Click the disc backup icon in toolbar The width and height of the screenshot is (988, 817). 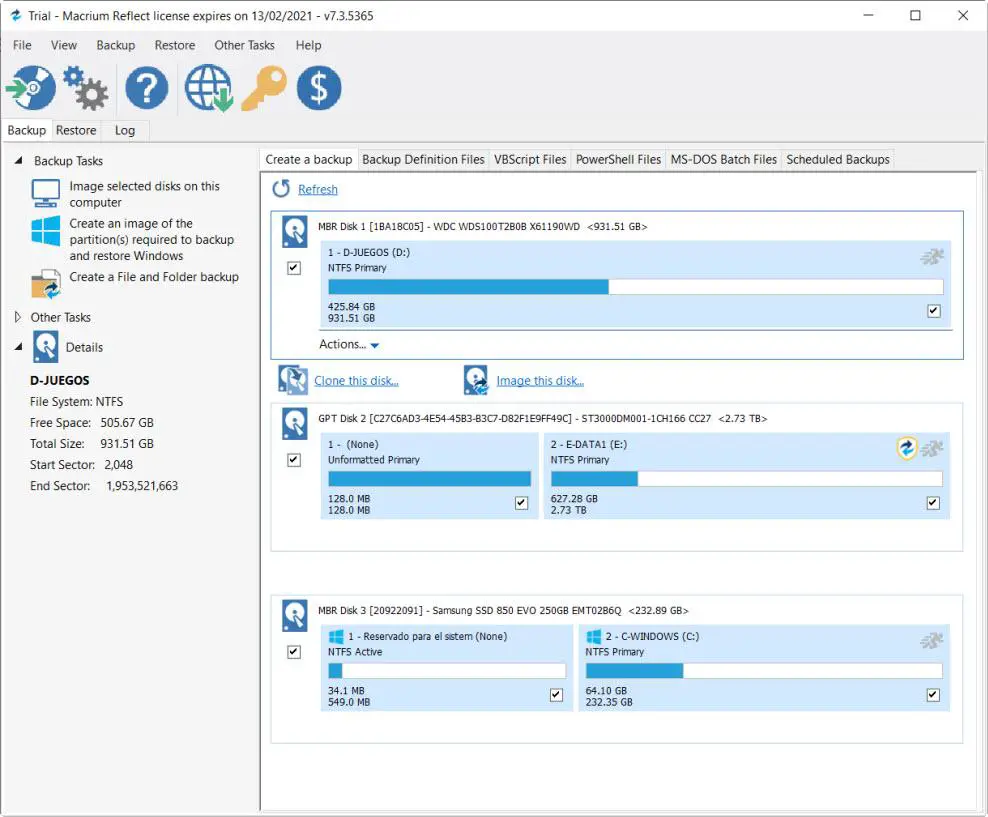tap(31, 89)
